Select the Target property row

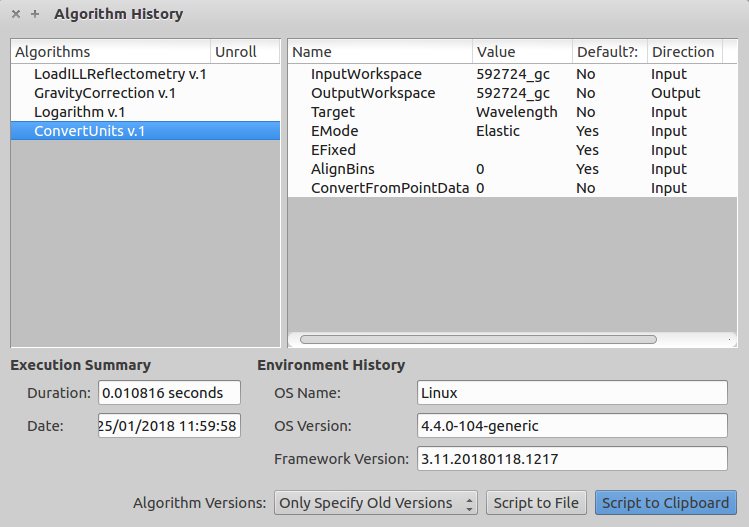333,112
